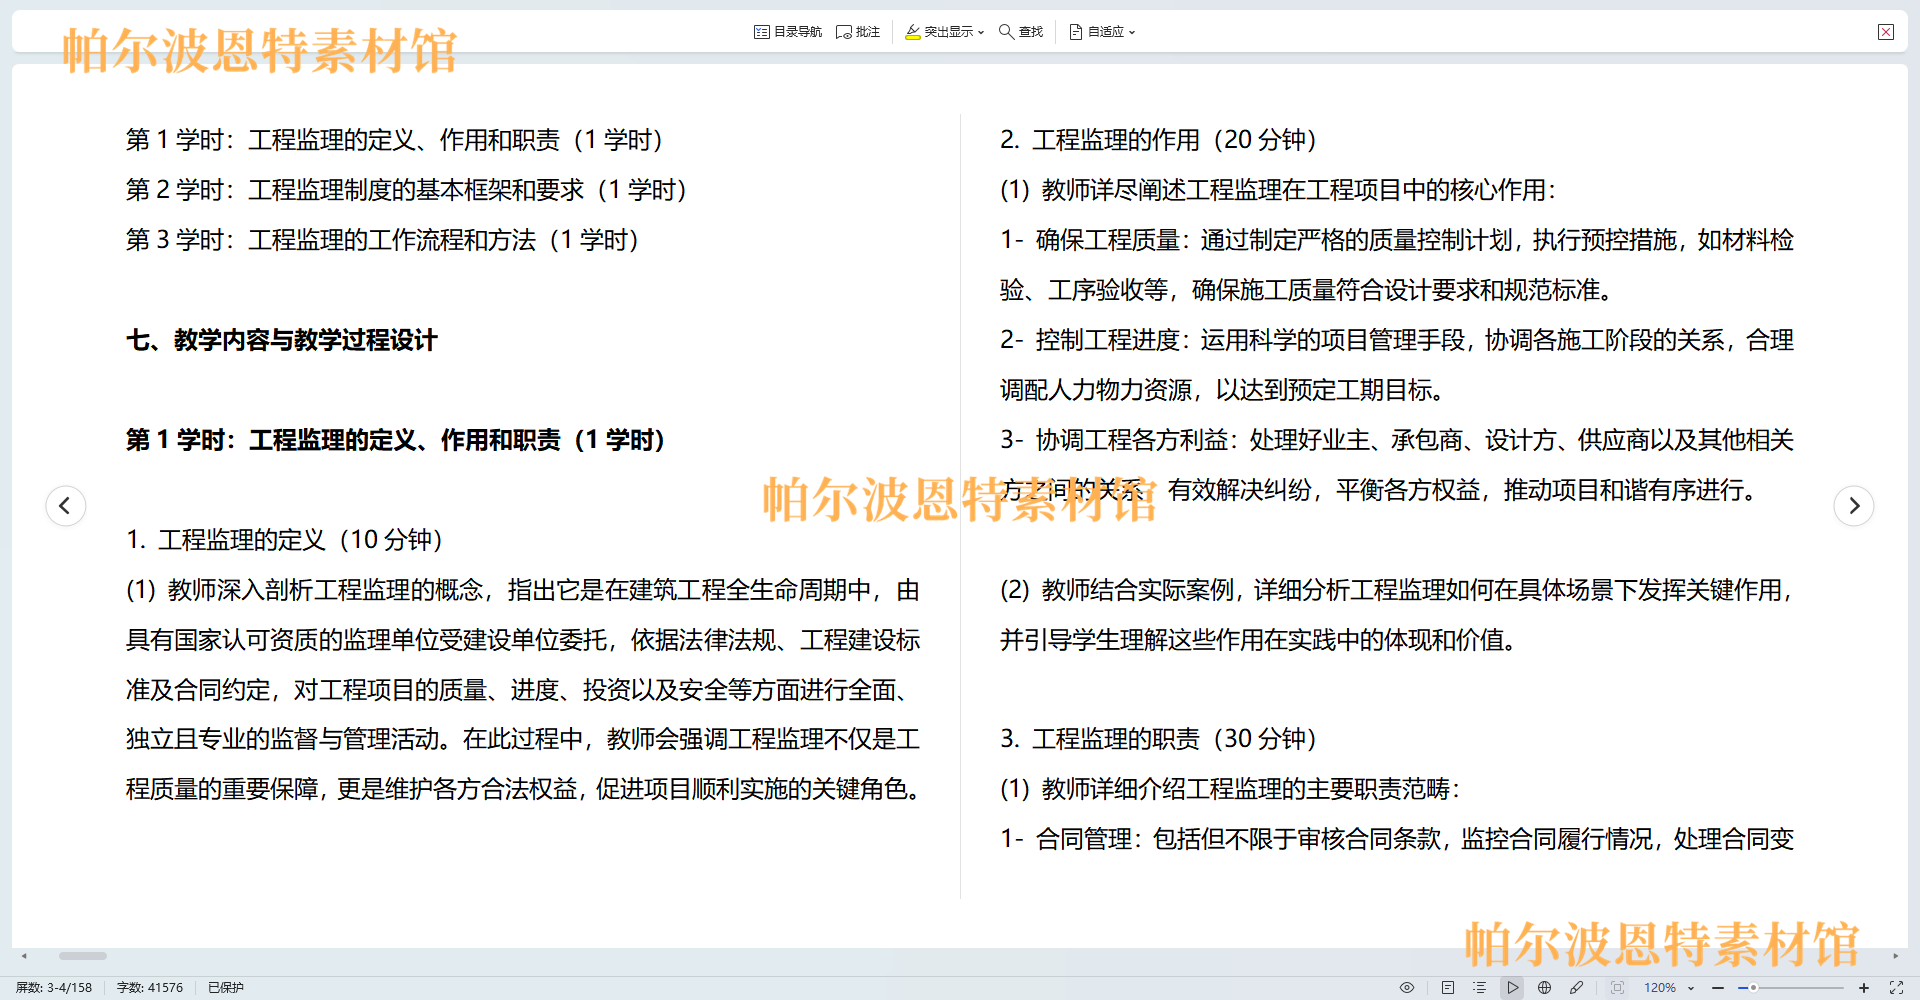Click bold heading 第1学时：工程监理的定义、作用和职责
Viewport: 1920px width, 1000px height.
[x=396, y=440]
